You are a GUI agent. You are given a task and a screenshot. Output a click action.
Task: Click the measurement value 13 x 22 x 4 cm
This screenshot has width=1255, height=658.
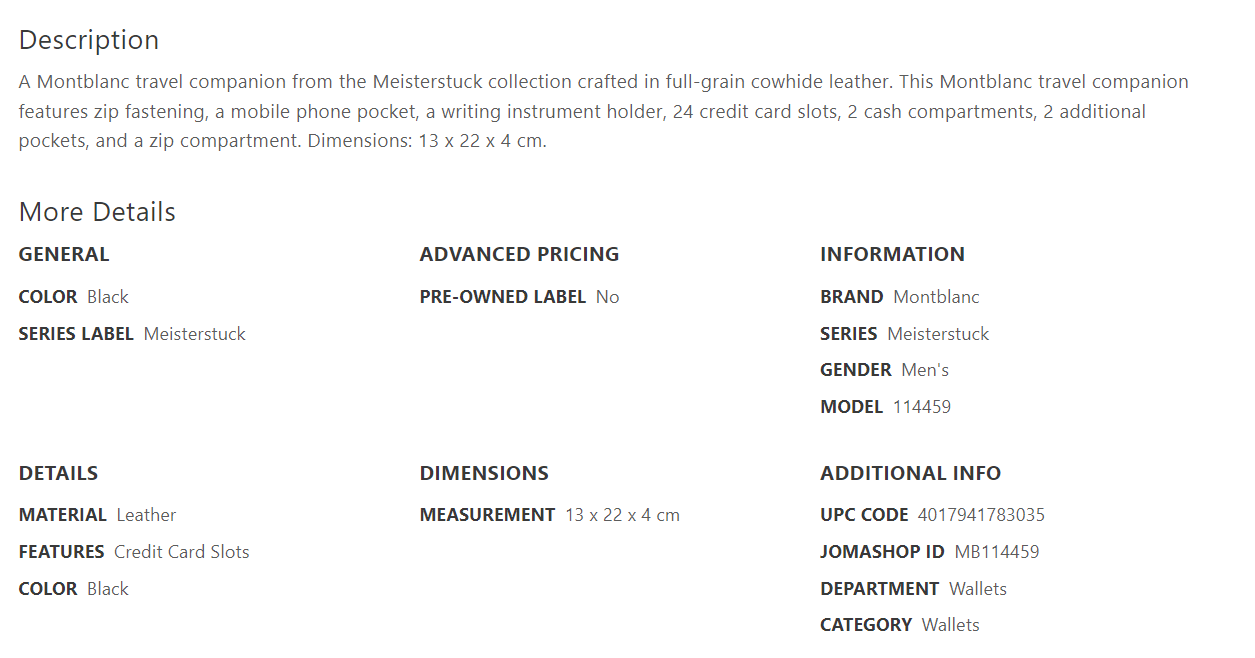click(622, 515)
